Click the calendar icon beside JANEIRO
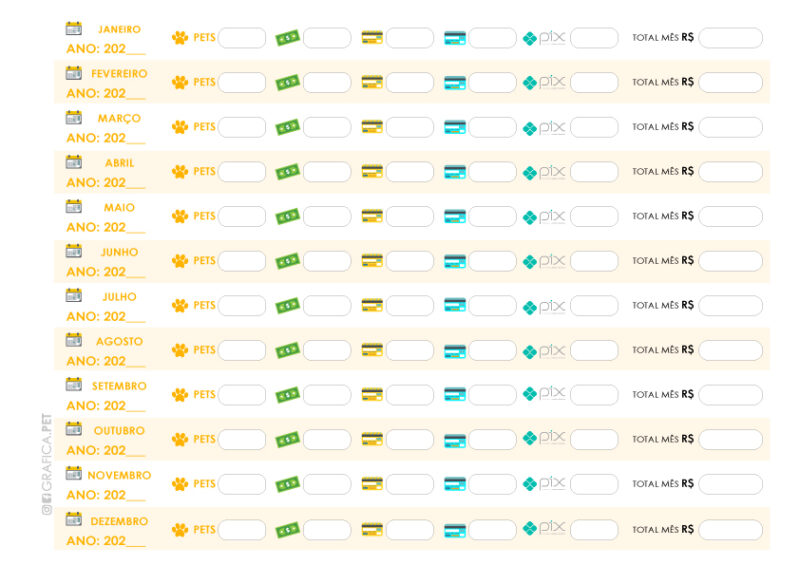The height and width of the screenshot is (565, 800). (74, 28)
